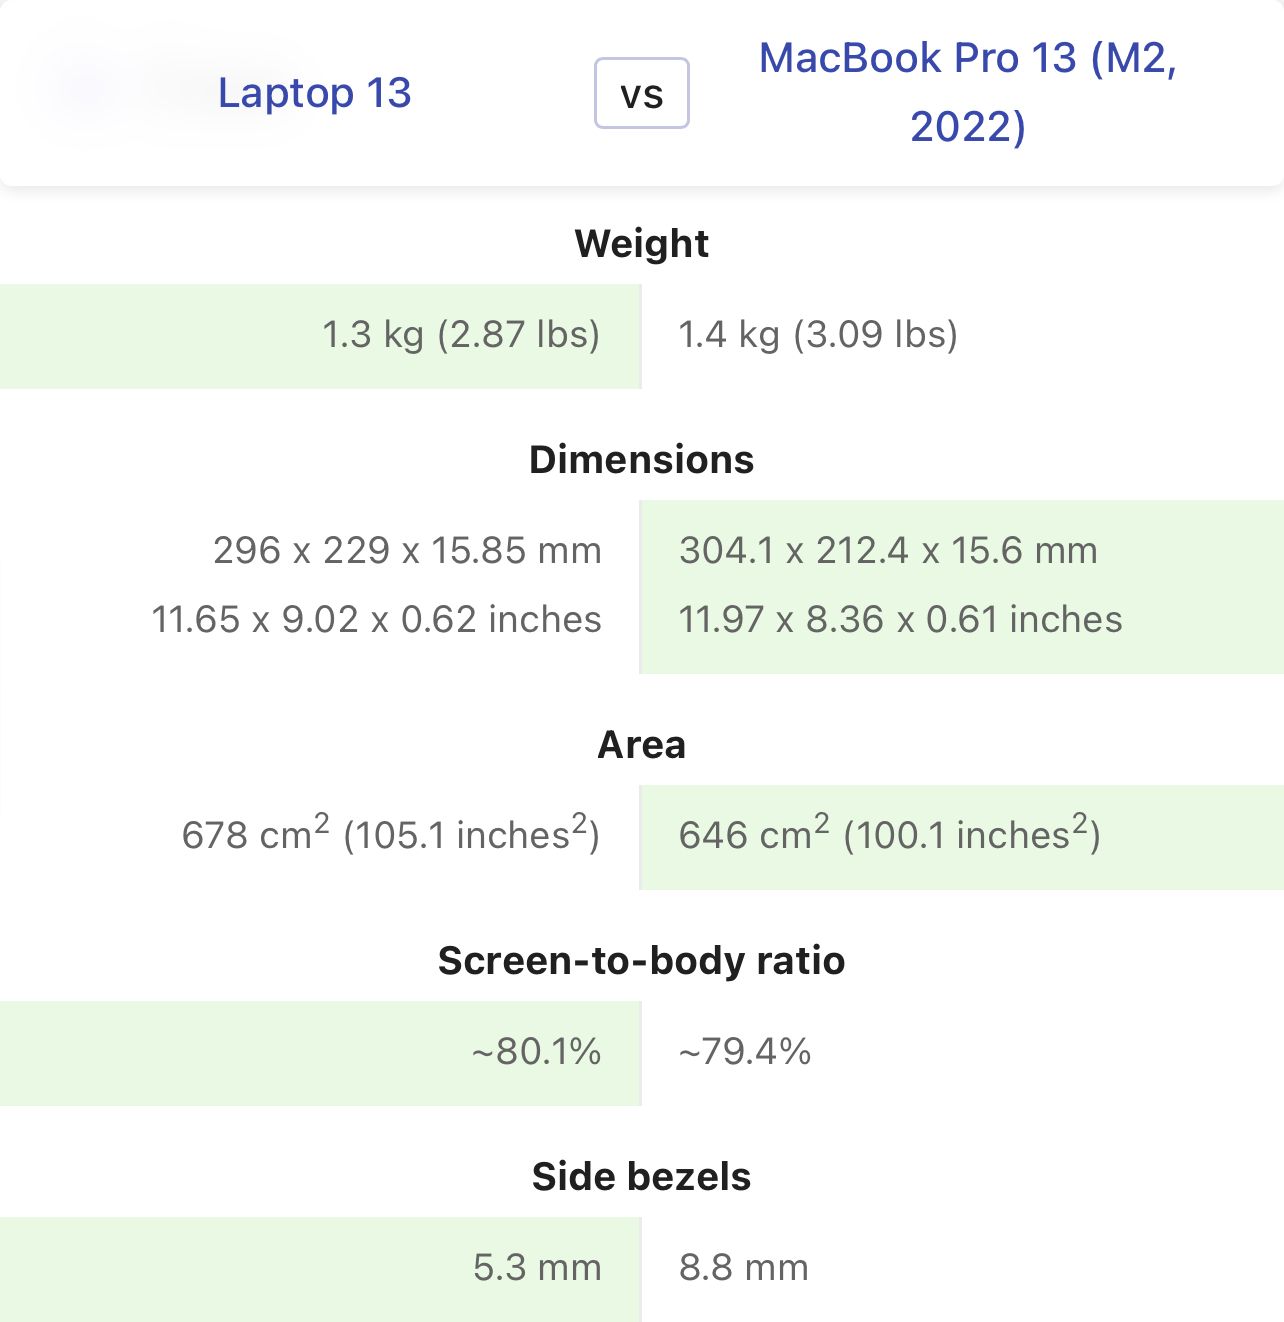This screenshot has height=1322, width=1284.
Task: Select the Weight section heading
Action: click(642, 243)
